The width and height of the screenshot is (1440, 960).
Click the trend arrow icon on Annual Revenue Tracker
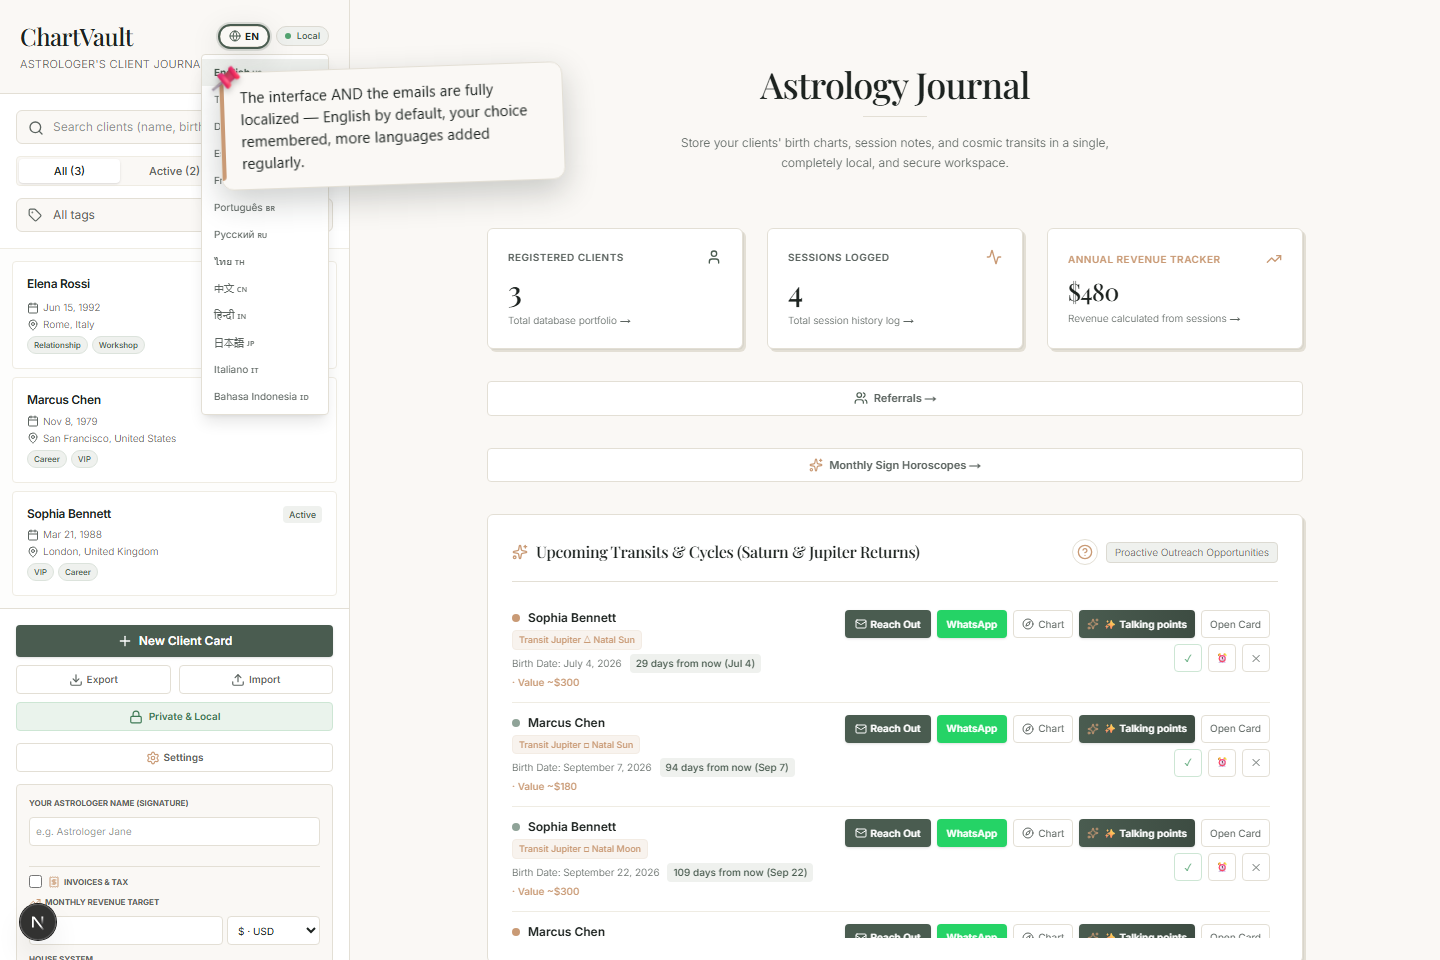pos(1274,259)
